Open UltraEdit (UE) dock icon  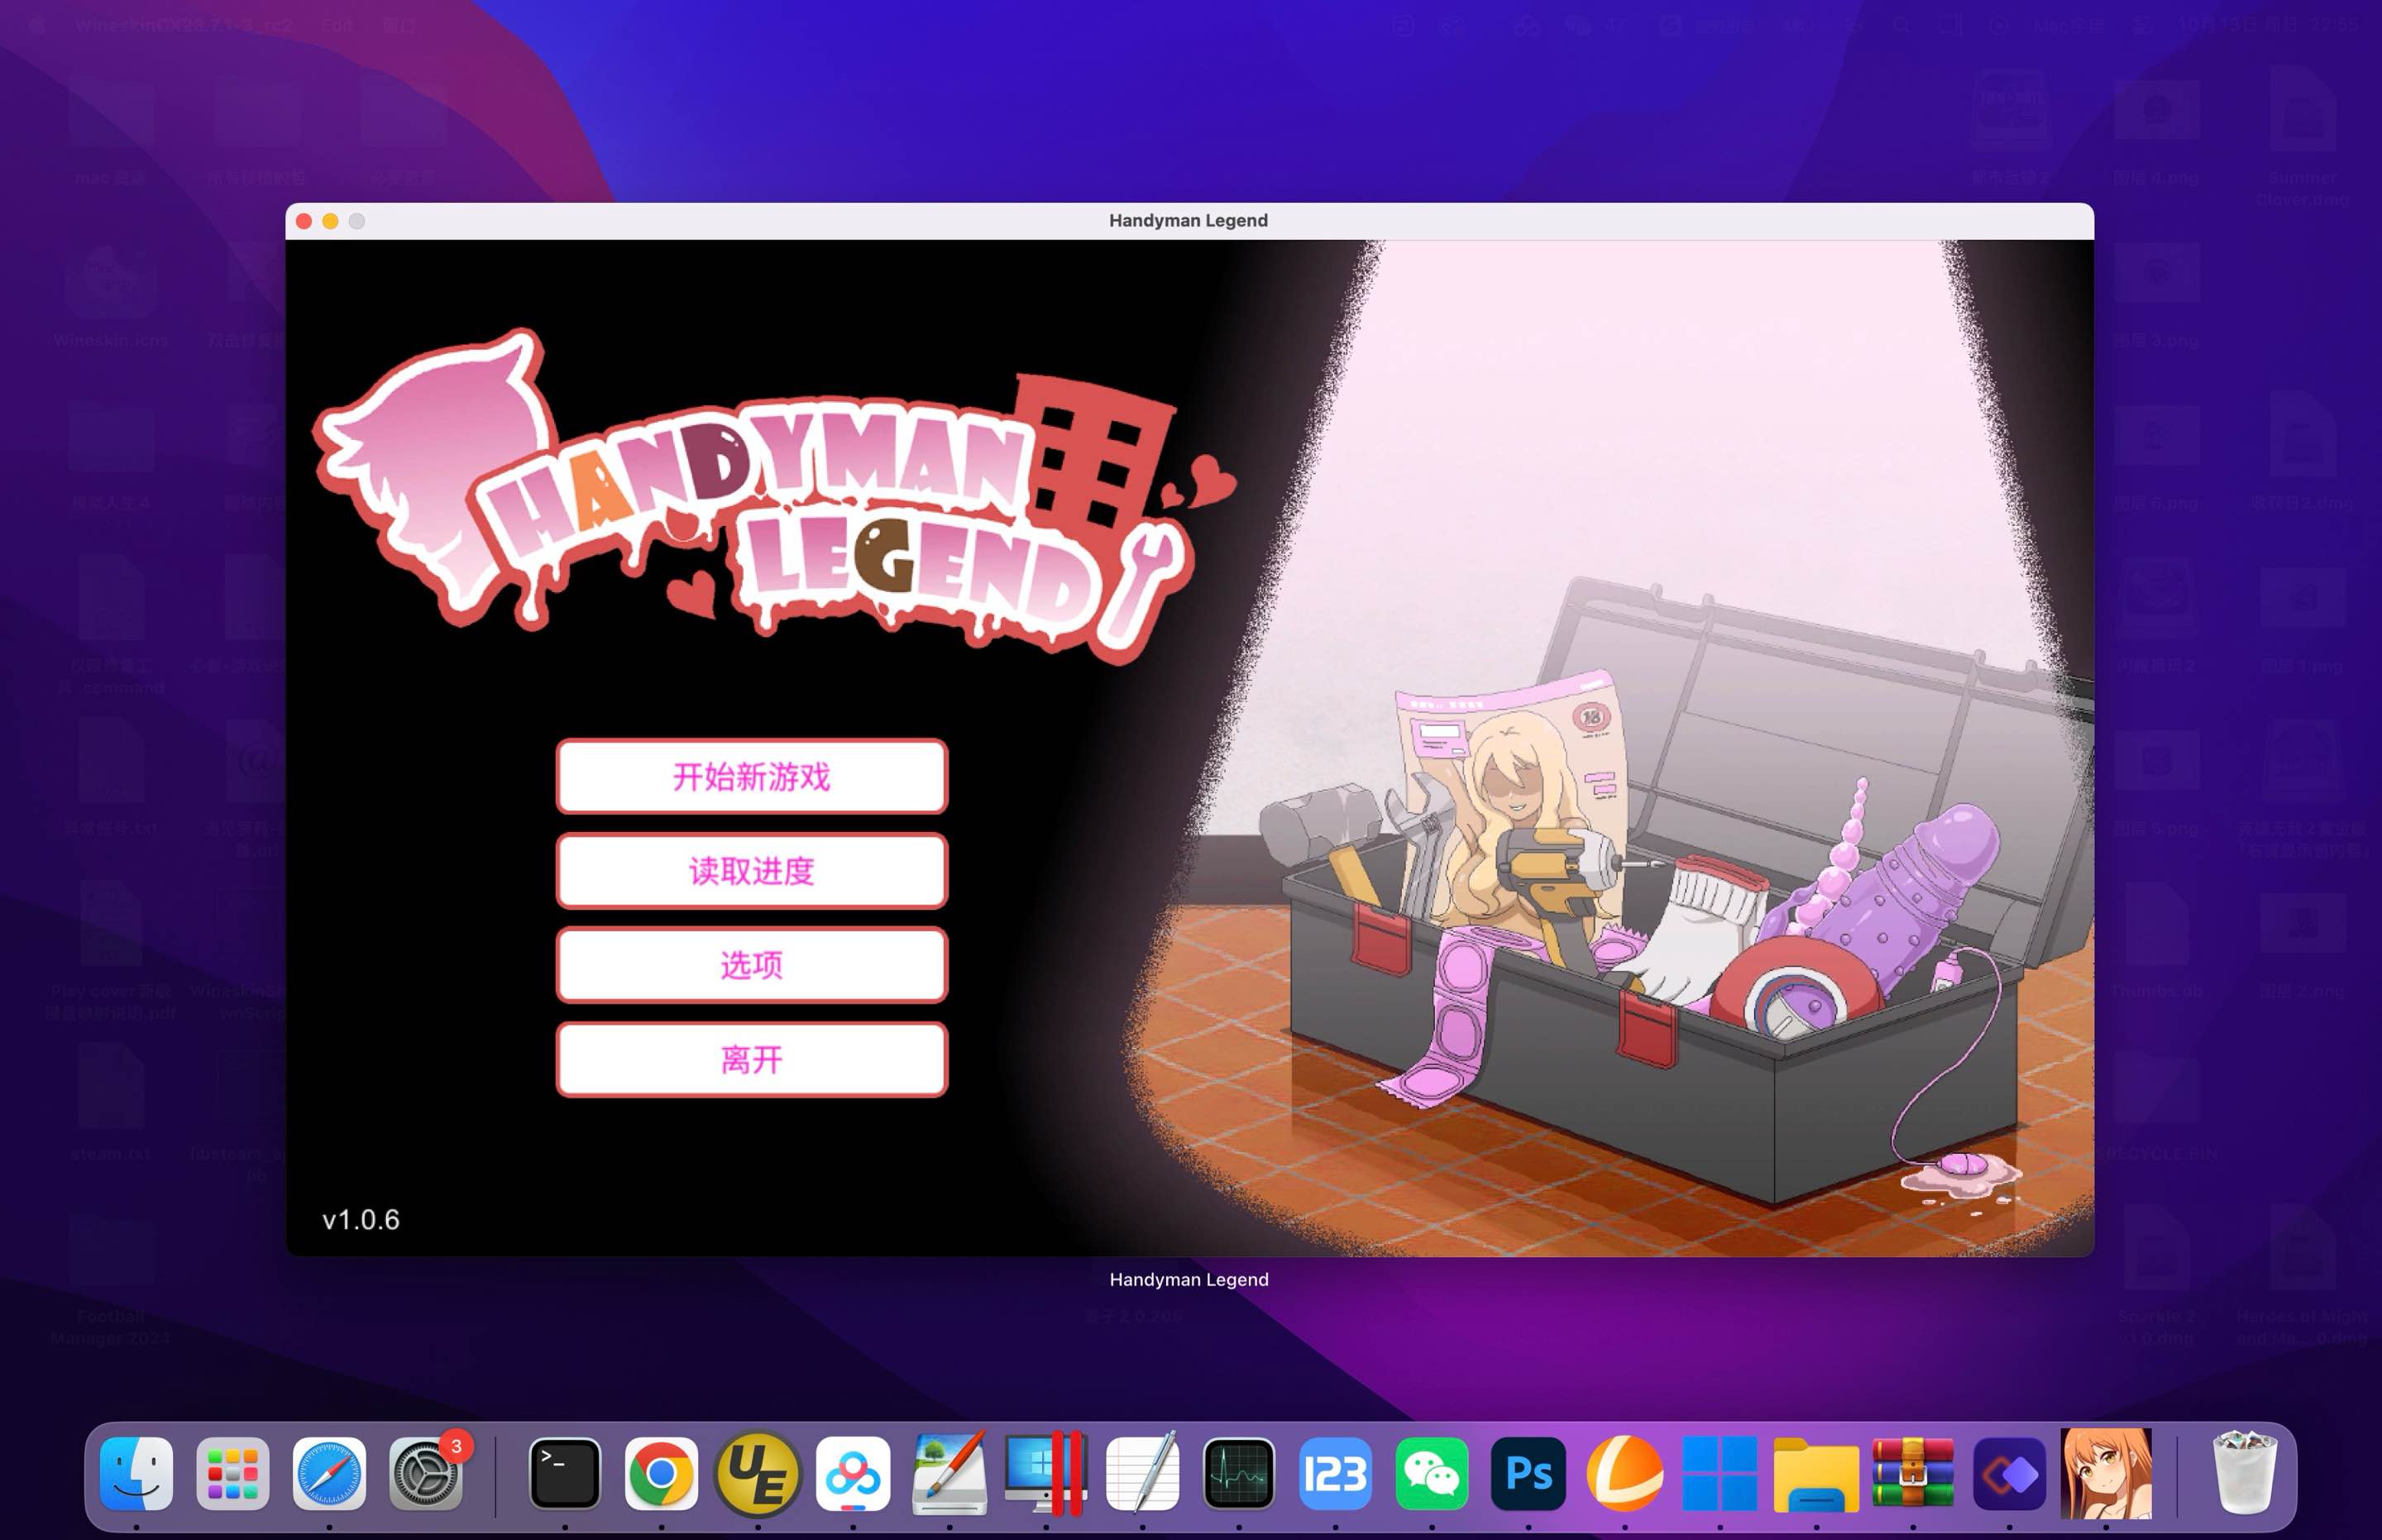tap(758, 1474)
